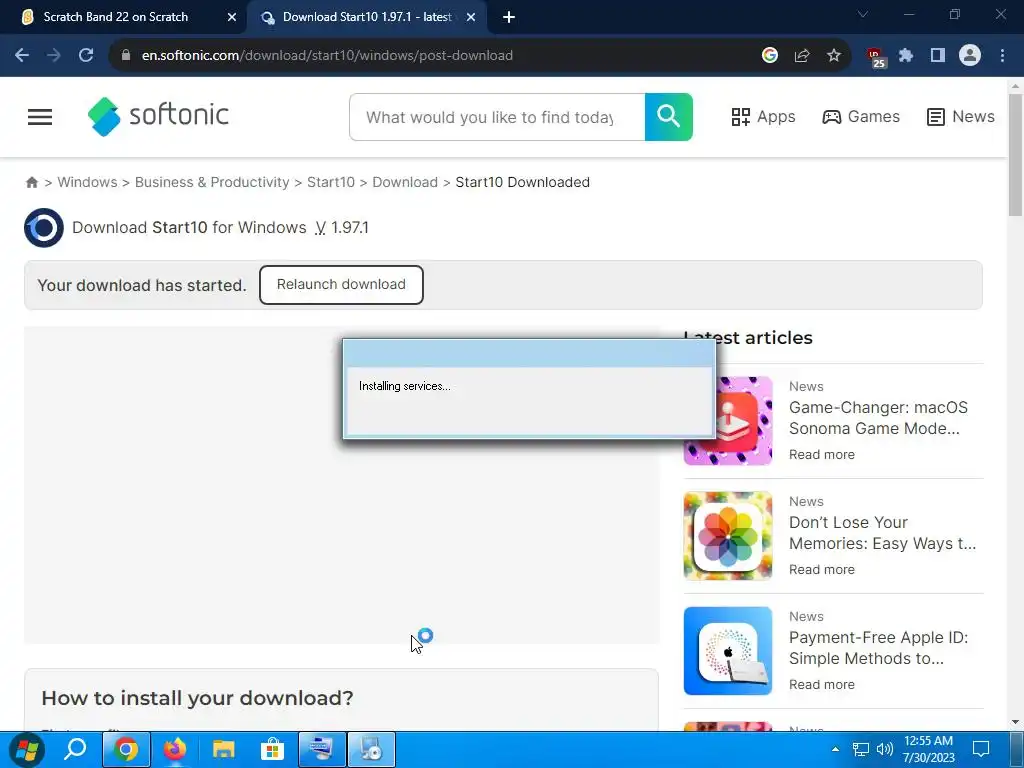Open Chrome from the taskbar
This screenshot has height=768, width=1024.
point(126,750)
